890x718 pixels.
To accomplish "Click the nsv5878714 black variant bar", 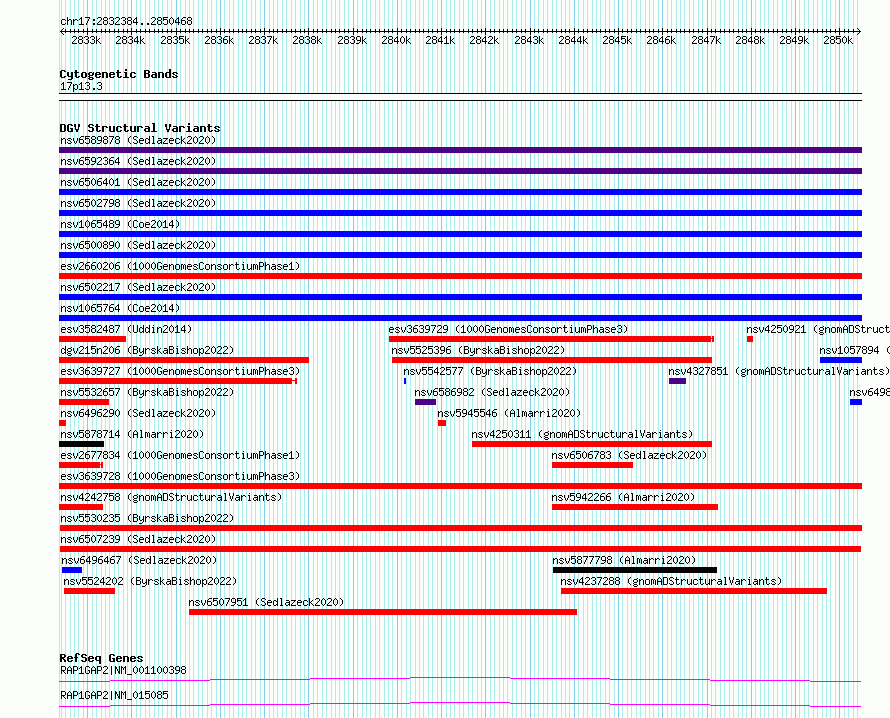I will pyautogui.click(x=81, y=444).
